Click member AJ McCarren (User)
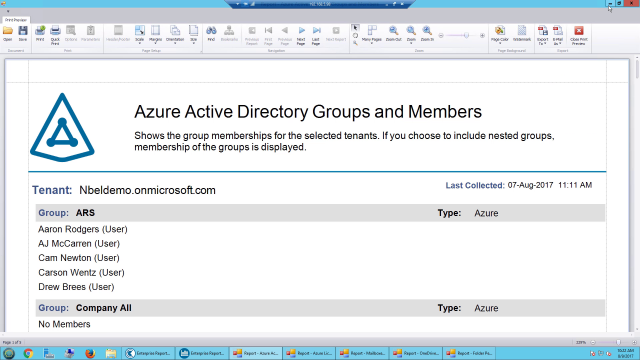Screen dimensions: 640x360 point(79,244)
